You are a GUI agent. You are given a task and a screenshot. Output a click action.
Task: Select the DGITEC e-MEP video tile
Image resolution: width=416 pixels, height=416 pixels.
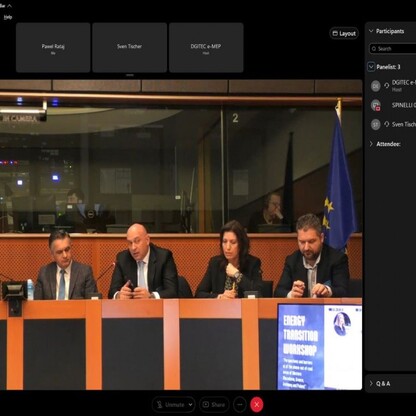(x=206, y=47)
